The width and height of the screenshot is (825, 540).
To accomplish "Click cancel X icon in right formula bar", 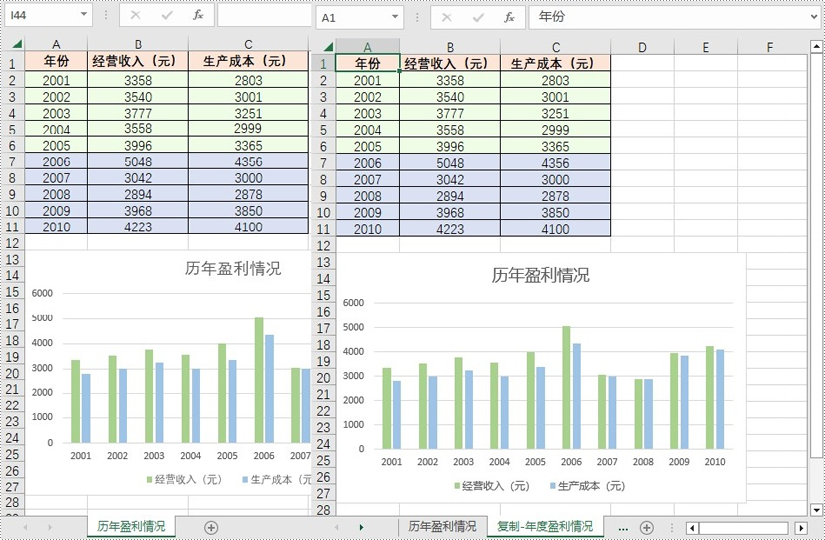I will (x=446, y=18).
